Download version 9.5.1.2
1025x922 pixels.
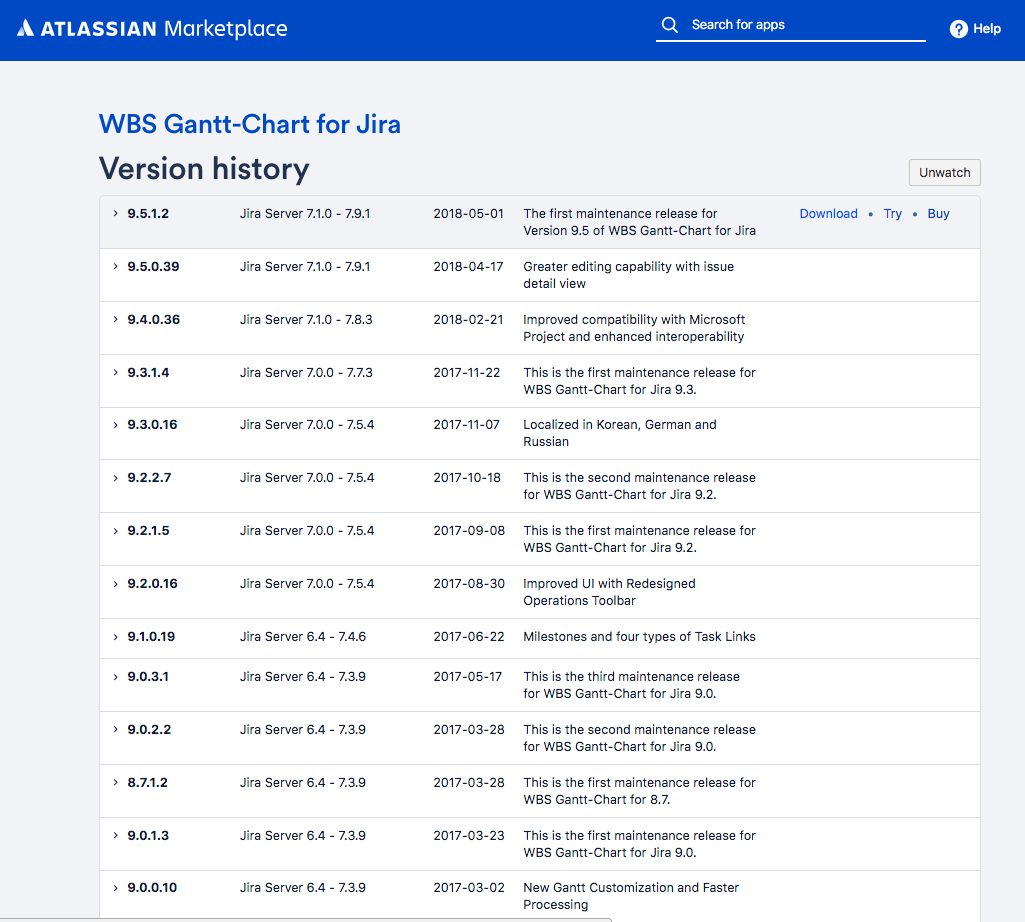828,214
